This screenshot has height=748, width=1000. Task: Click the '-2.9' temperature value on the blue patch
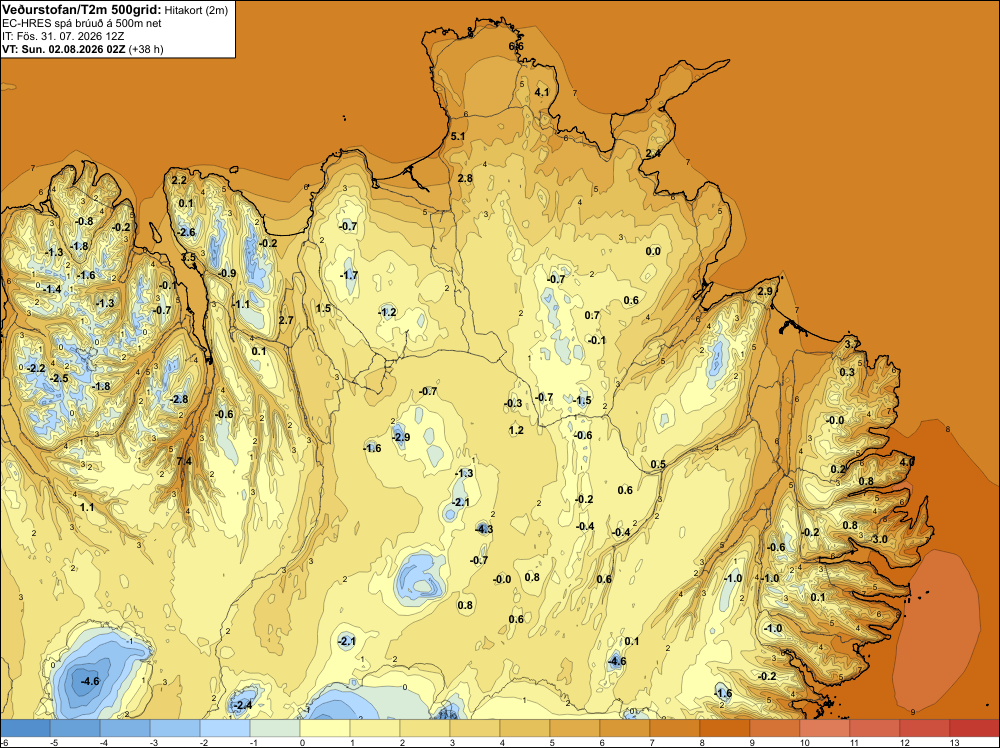(x=401, y=437)
